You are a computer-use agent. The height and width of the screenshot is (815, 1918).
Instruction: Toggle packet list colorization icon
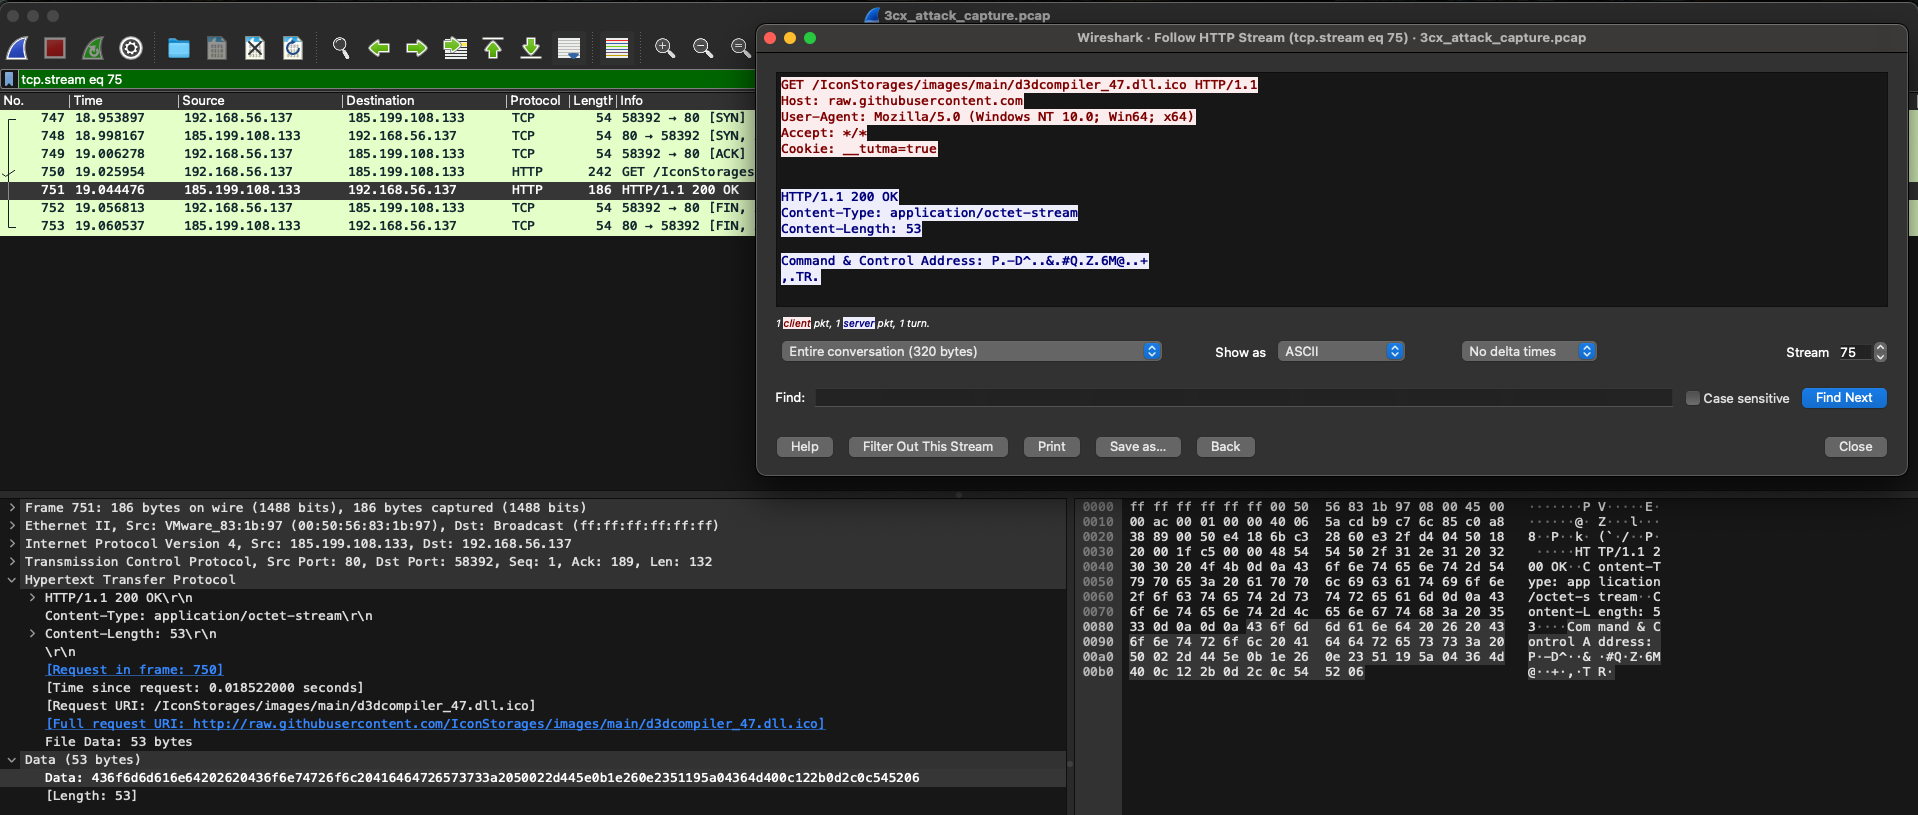617,48
